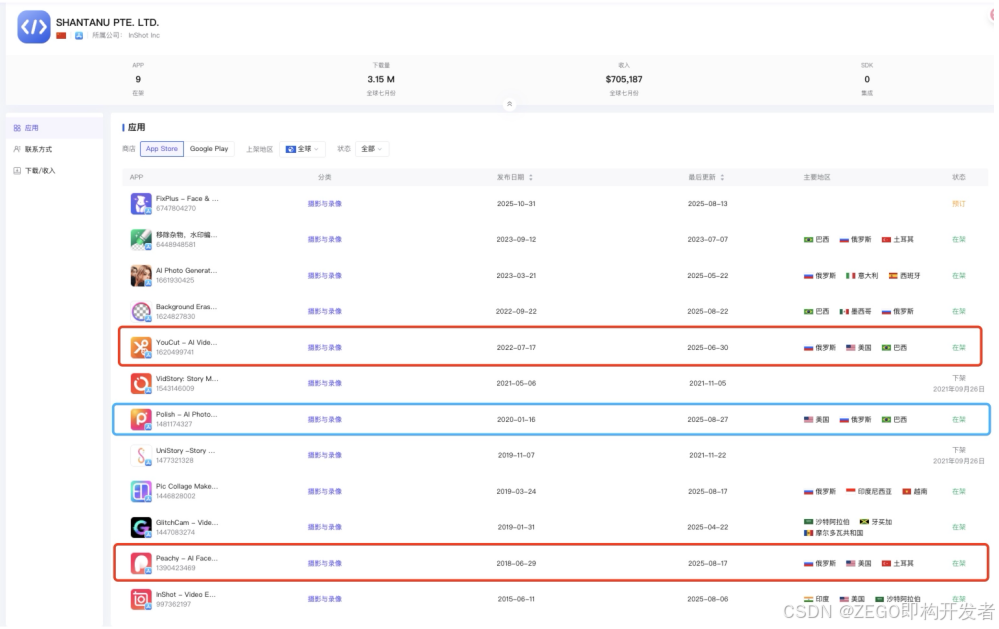Open the Peachy – AI Face app icon
Screen dimensions: 999x629
click(x=141, y=563)
